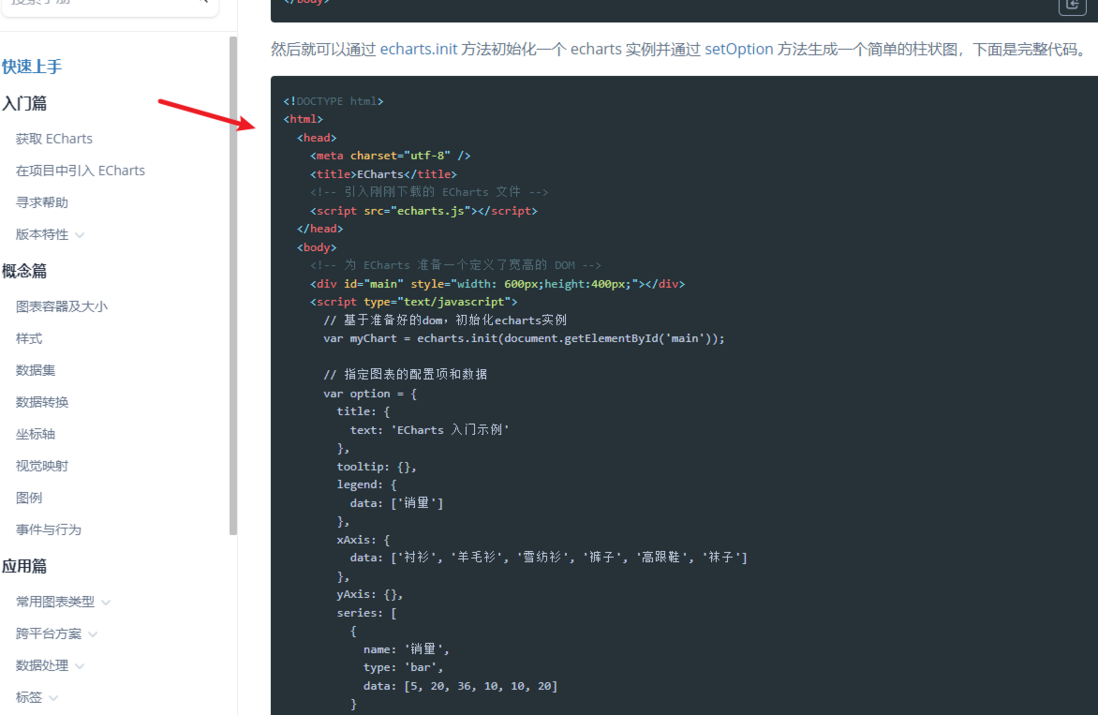
Task: Click the xAxis data array line
Action: [548, 557]
